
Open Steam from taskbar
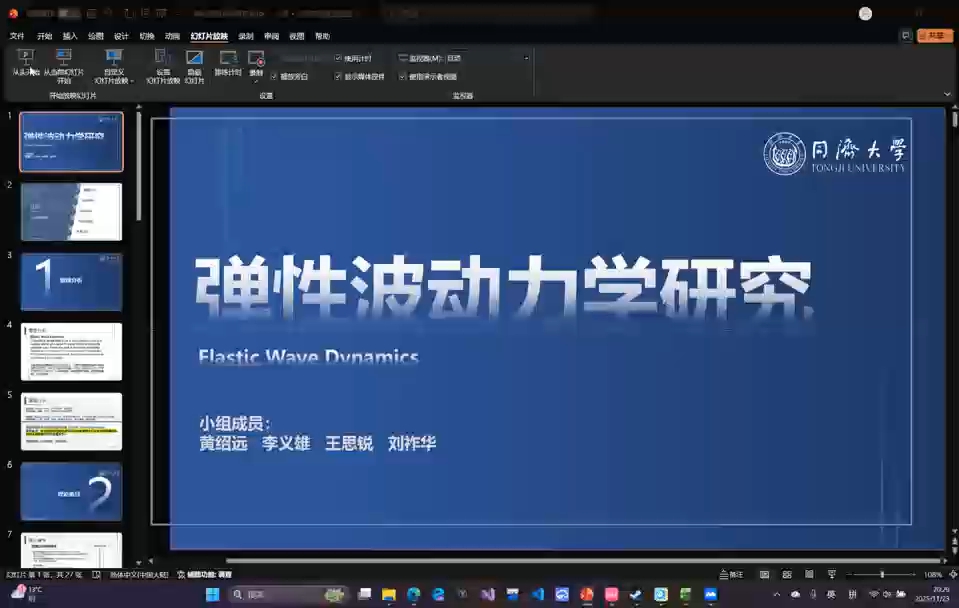[636, 595]
